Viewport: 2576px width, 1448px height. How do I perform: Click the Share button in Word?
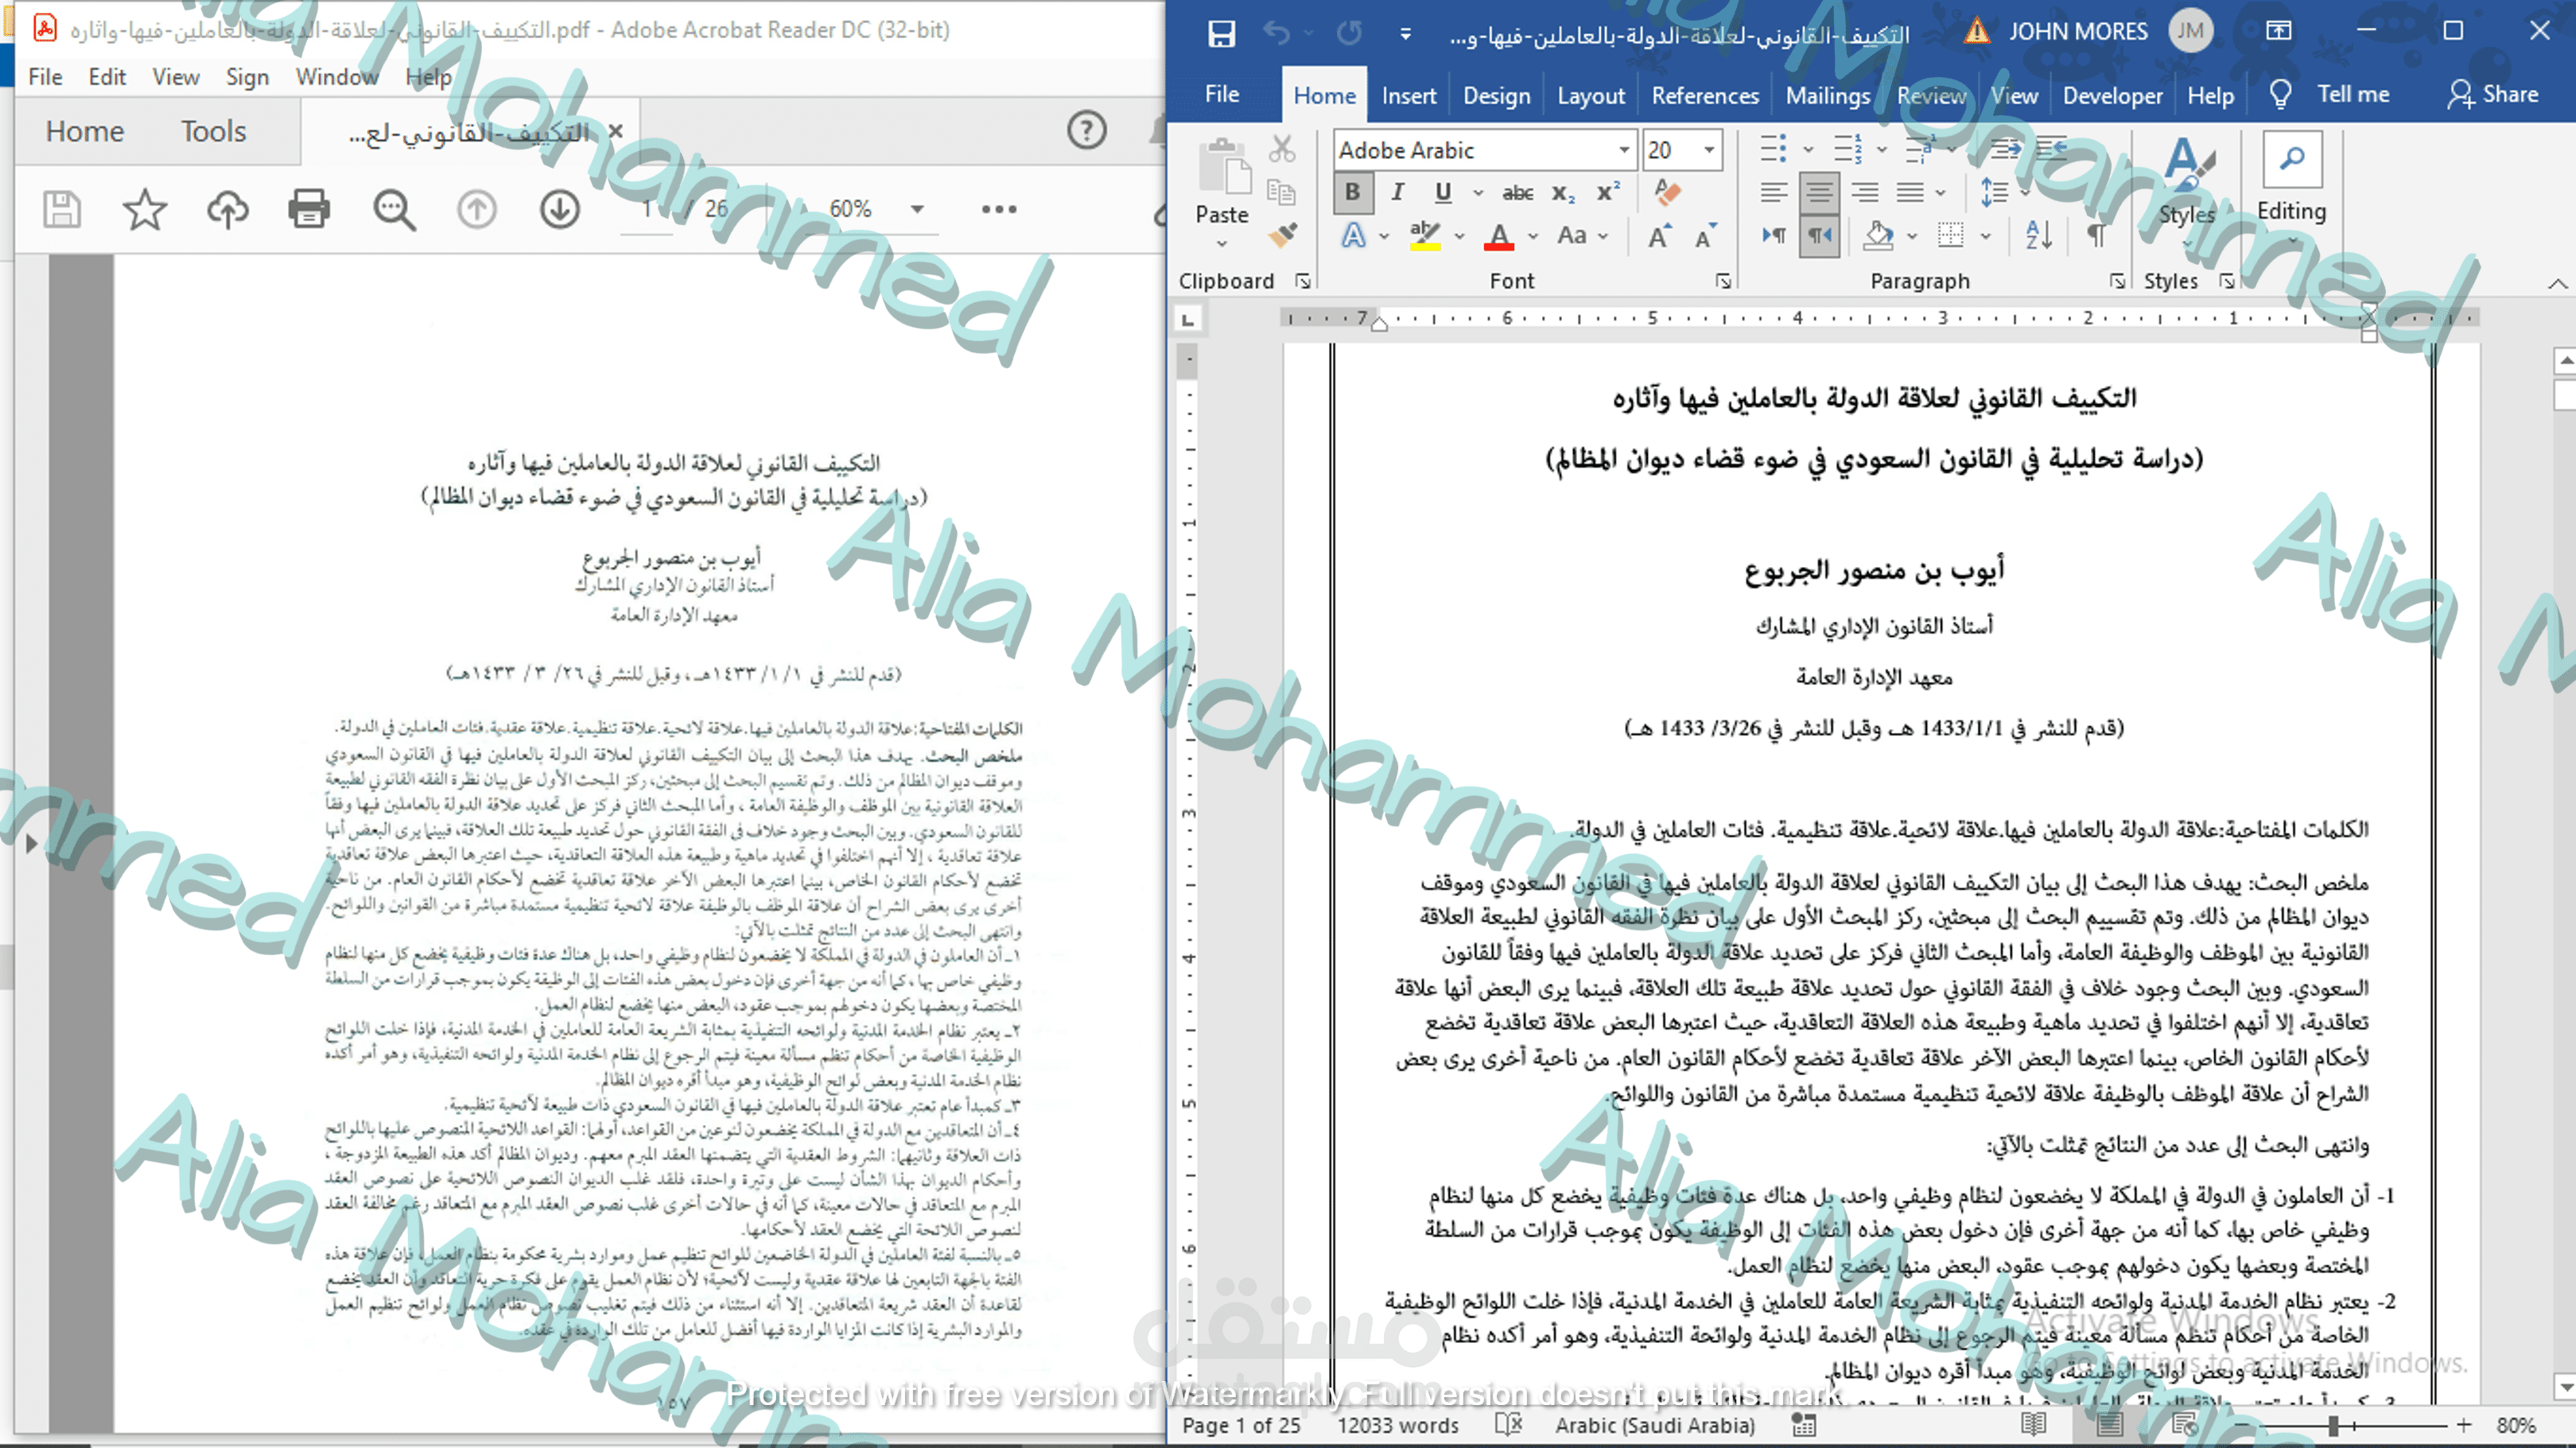pyautogui.click(x=2493, y=94)
